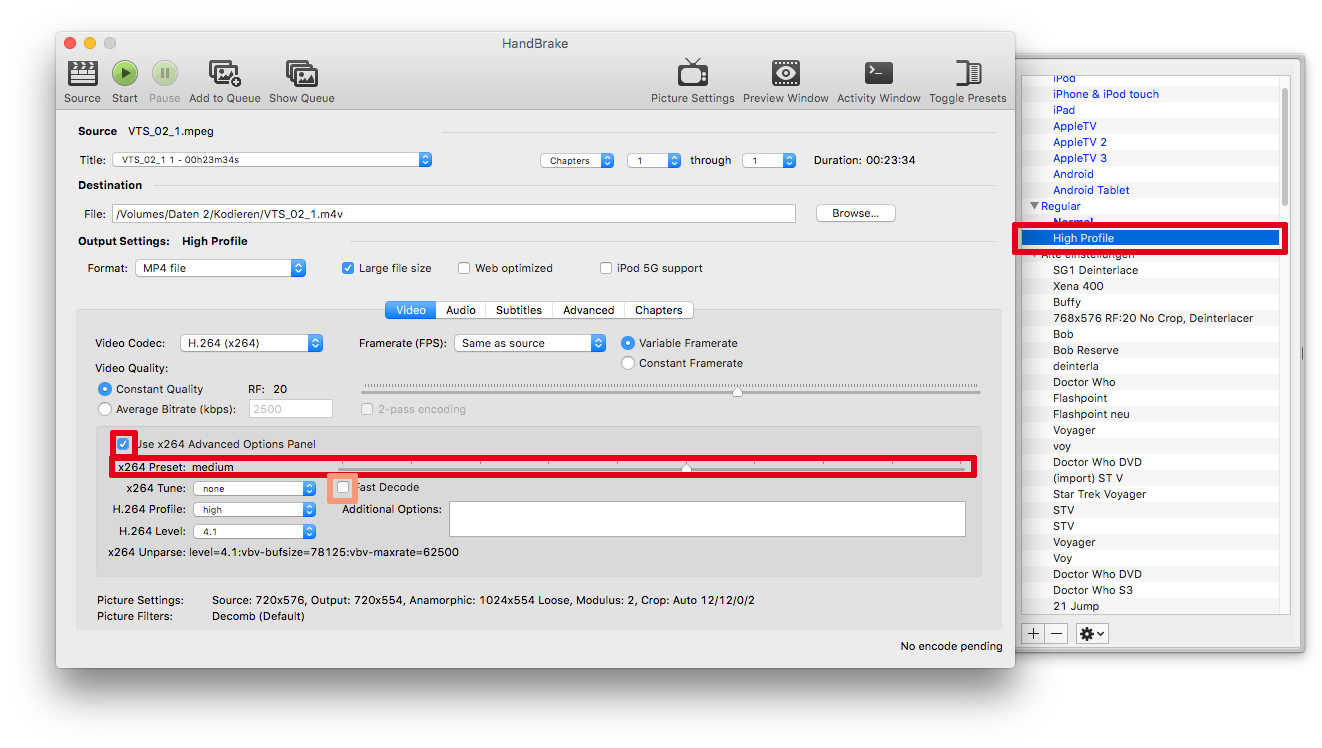The image size is (1322, 748).
Task: Click the Add to Queue icon
Action: pos(224,73)
